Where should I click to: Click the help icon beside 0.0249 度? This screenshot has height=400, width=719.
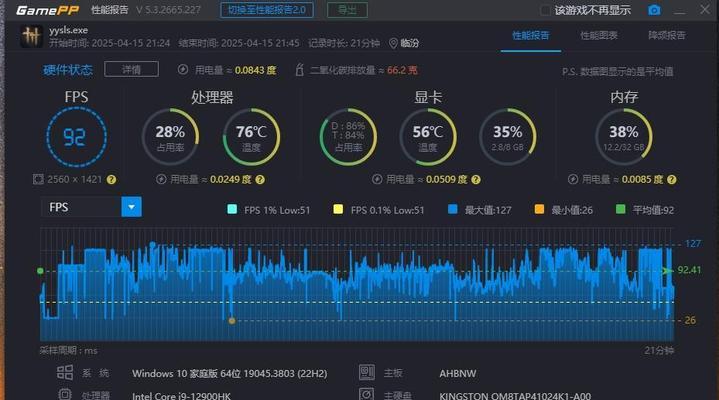pos(260,179)
